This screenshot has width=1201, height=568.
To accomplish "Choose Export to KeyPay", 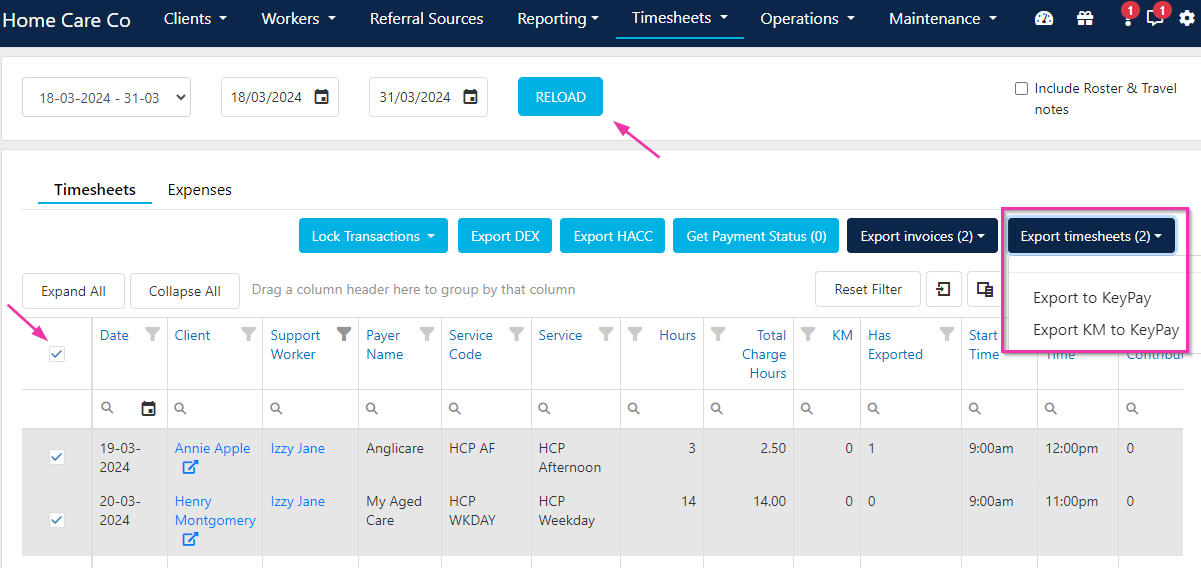I will click(1092, 297).
